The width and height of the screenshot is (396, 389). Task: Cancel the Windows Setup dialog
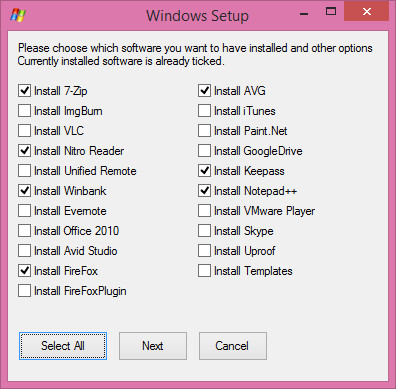pos(233,346)
